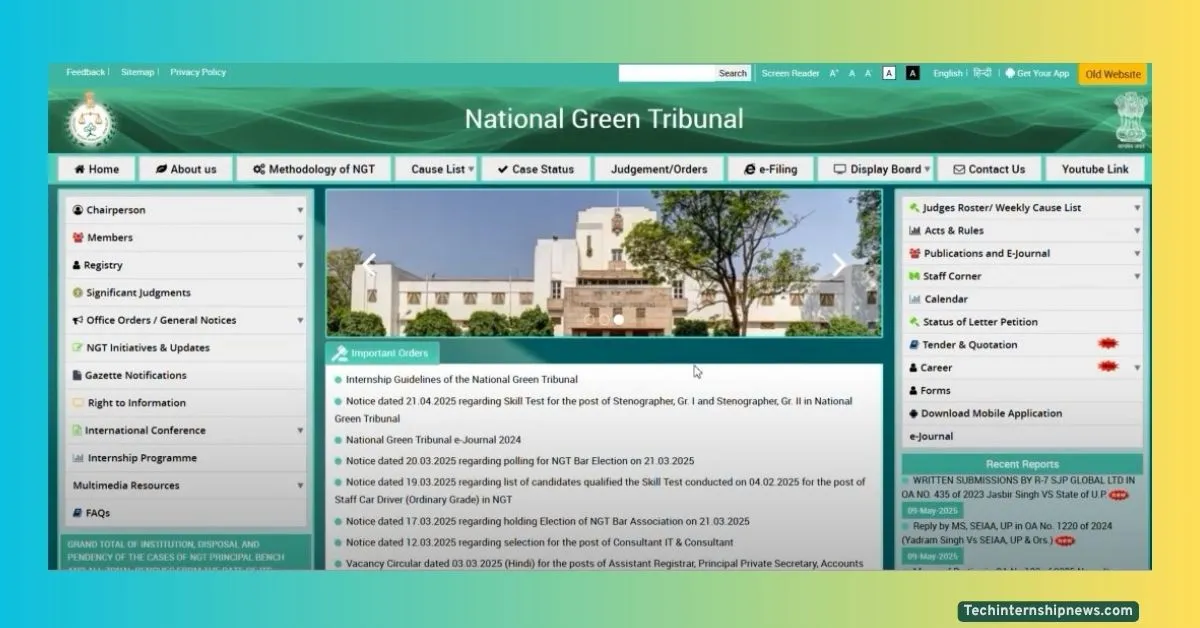Image resolution: width=1200 pixels, height=628 pixels.
Task: Open the About us menu item
Action: [x=186, y=169]
